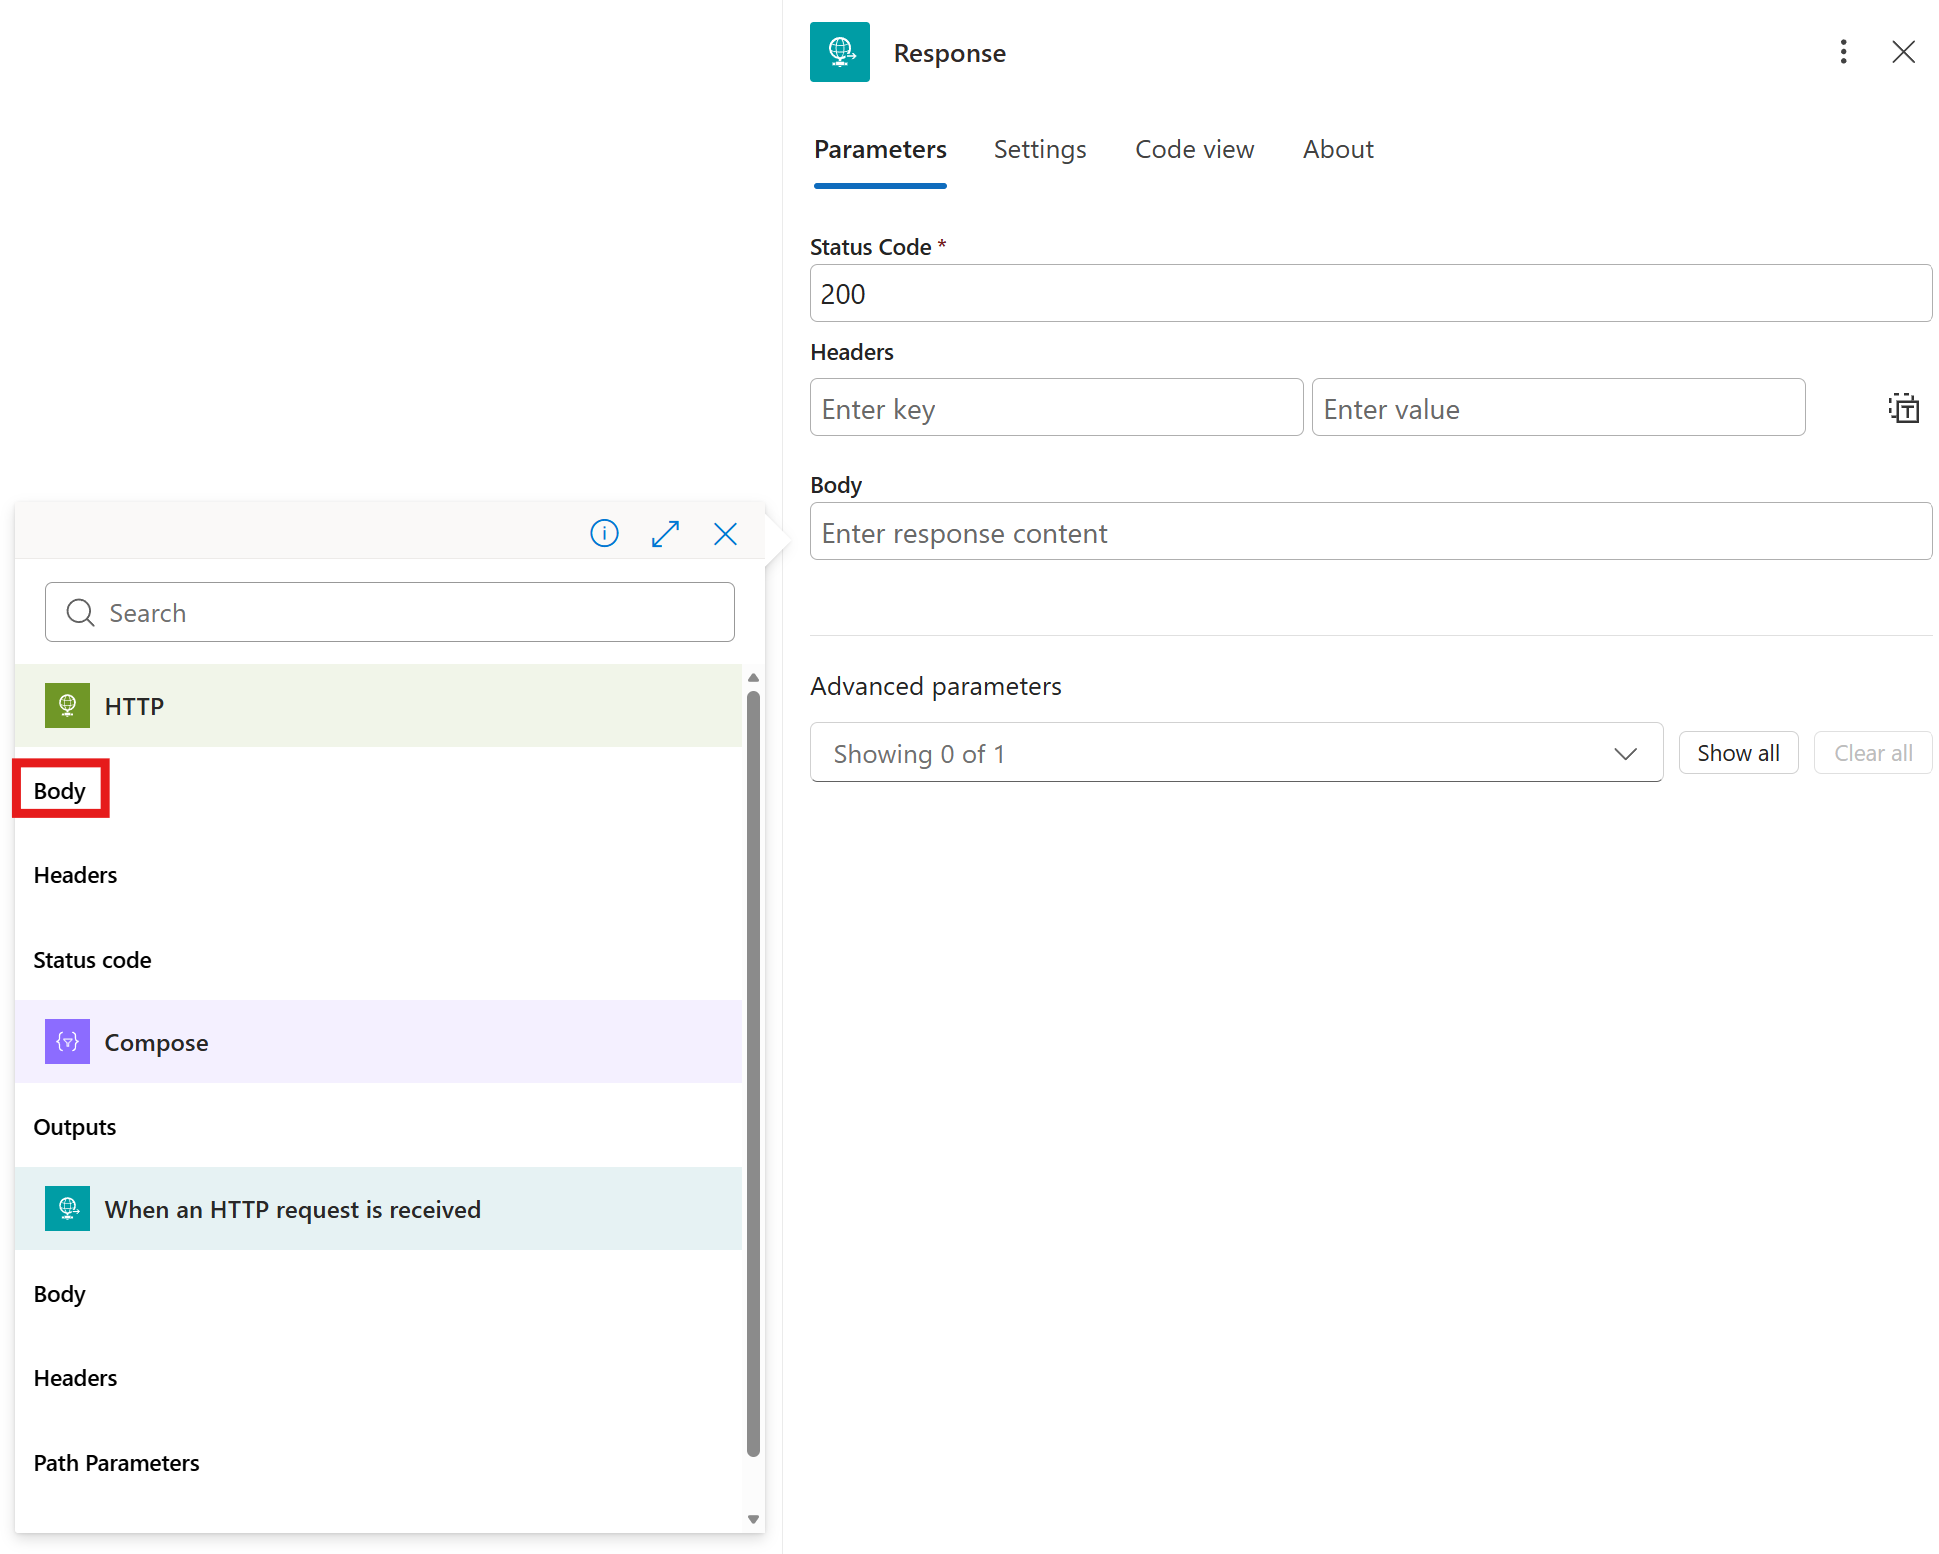Image resolution: width=1939 pixels, height=1554 pixels.
Task: Open the Advanced parameters dropdown
Action: click(1236, 753)
